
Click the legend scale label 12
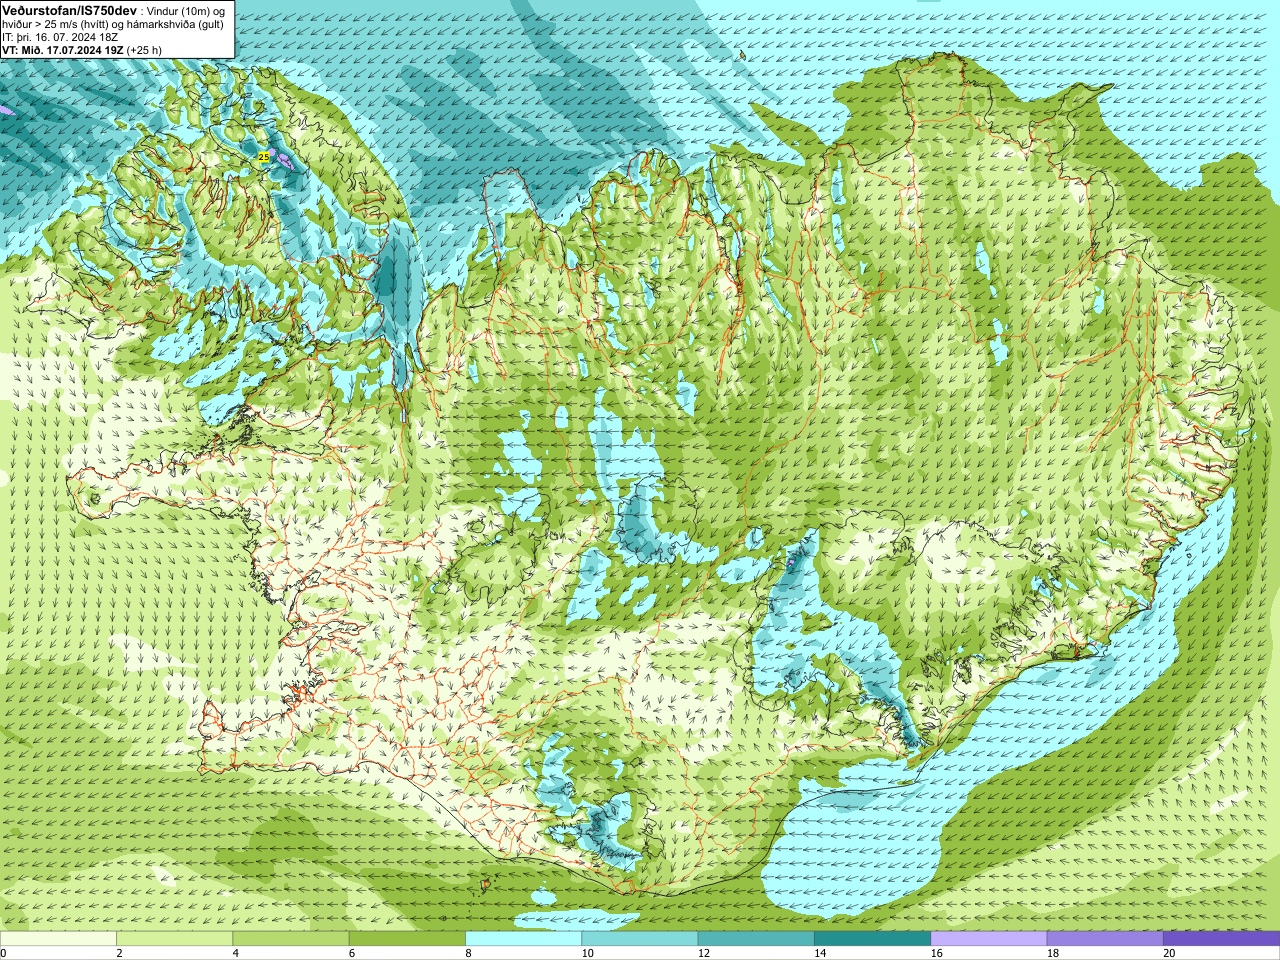(x=704, y=953)
